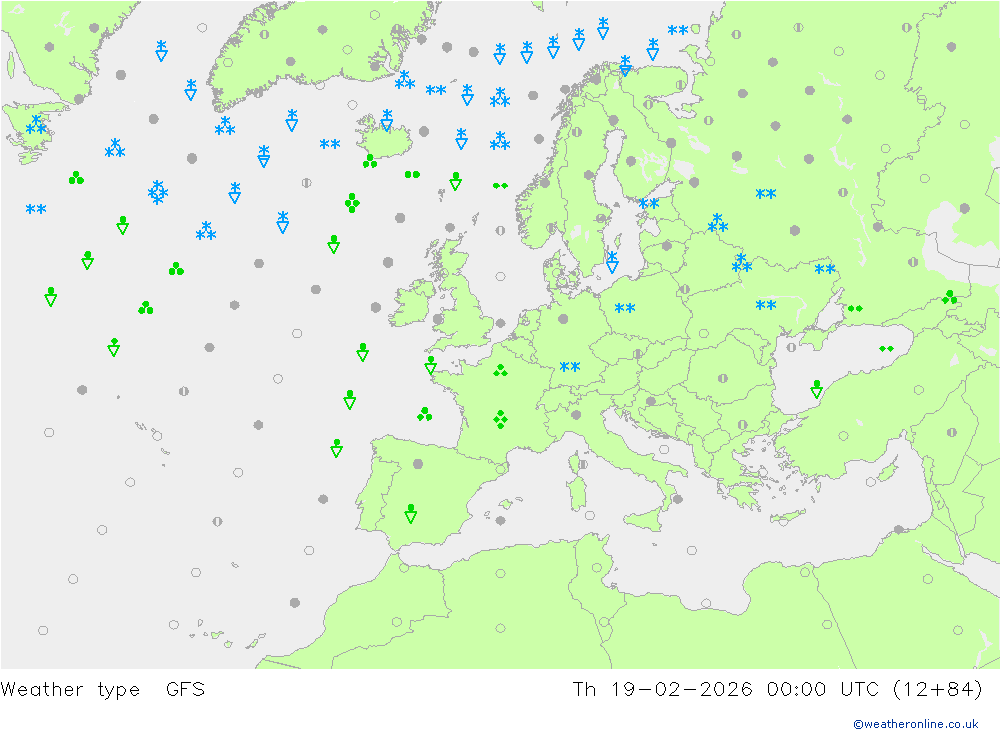Image resolution: width=1000 pixels, height=733 pixels.
Task: Click the four-dot rain symbol south of Iceland
Action: [x=352, y=203]
